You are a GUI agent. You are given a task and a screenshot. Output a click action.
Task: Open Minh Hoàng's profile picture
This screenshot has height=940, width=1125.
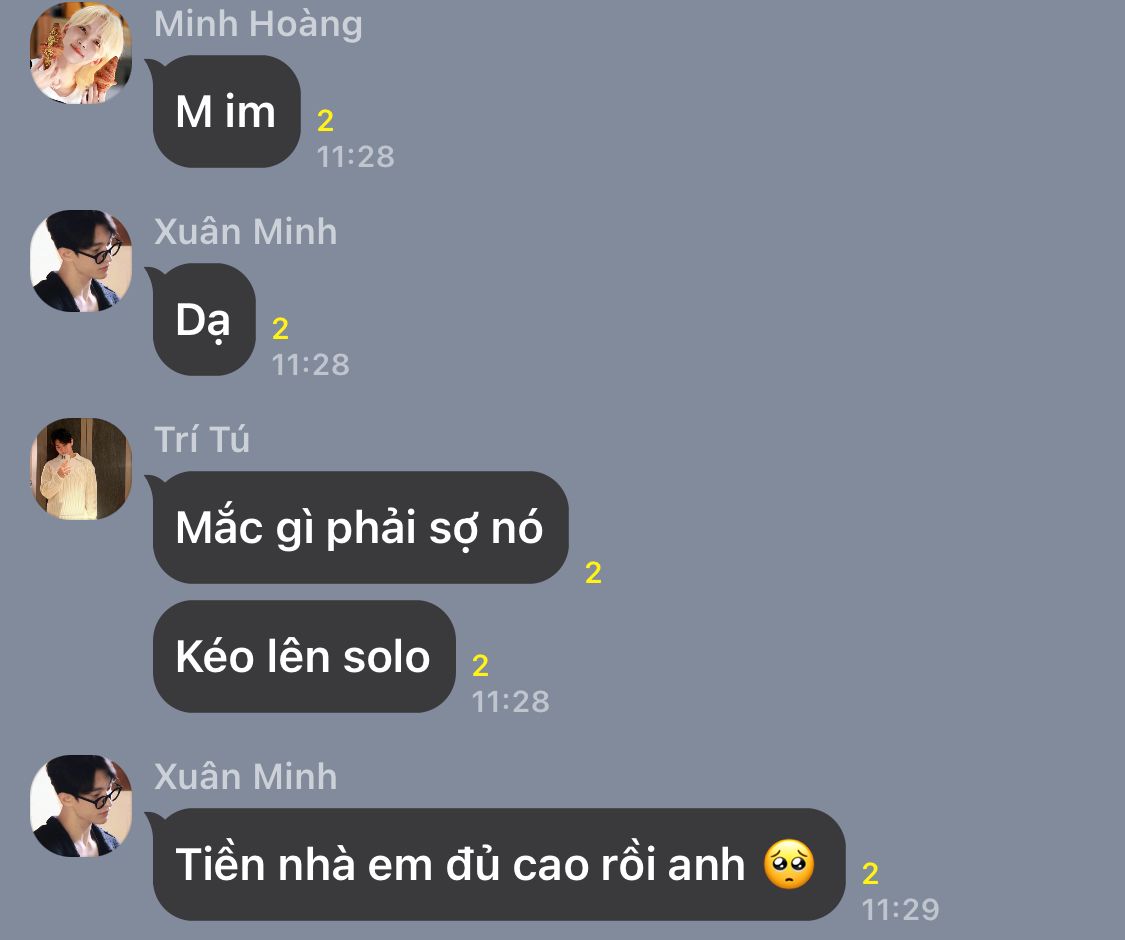coord(81,52)
